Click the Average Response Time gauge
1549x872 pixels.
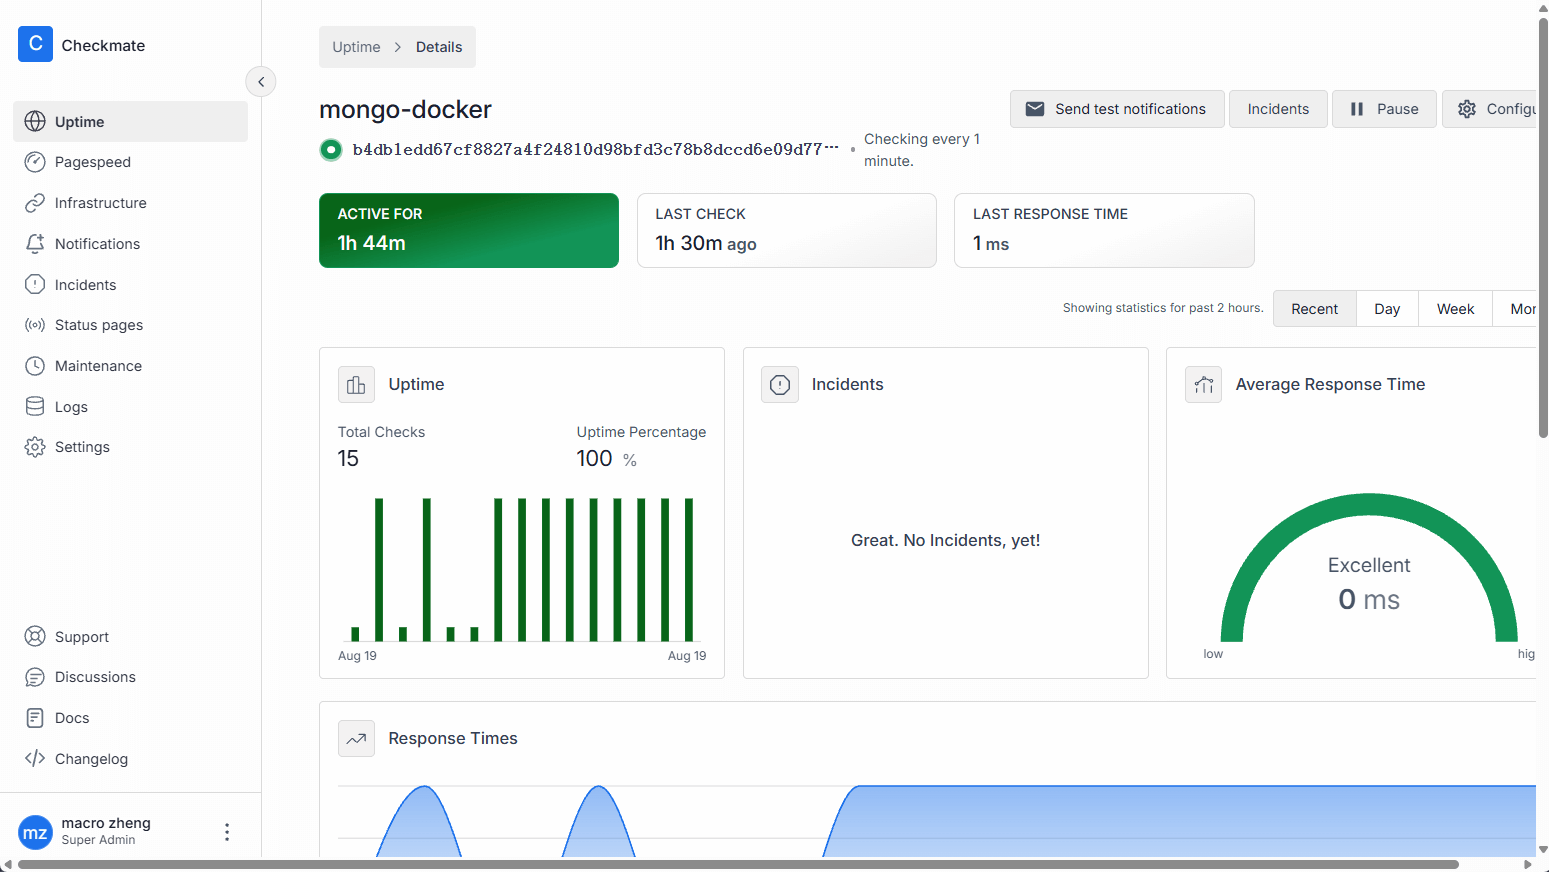coord(1368,570)
